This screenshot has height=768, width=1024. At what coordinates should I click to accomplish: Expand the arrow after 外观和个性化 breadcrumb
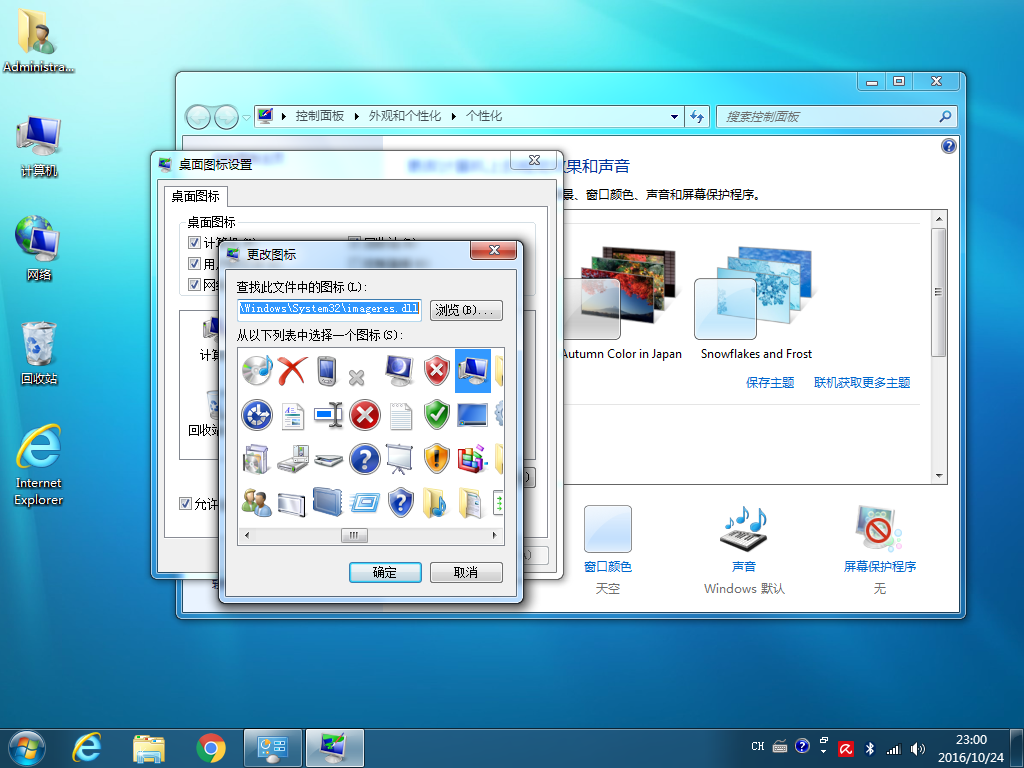click(x=453, y=116)
